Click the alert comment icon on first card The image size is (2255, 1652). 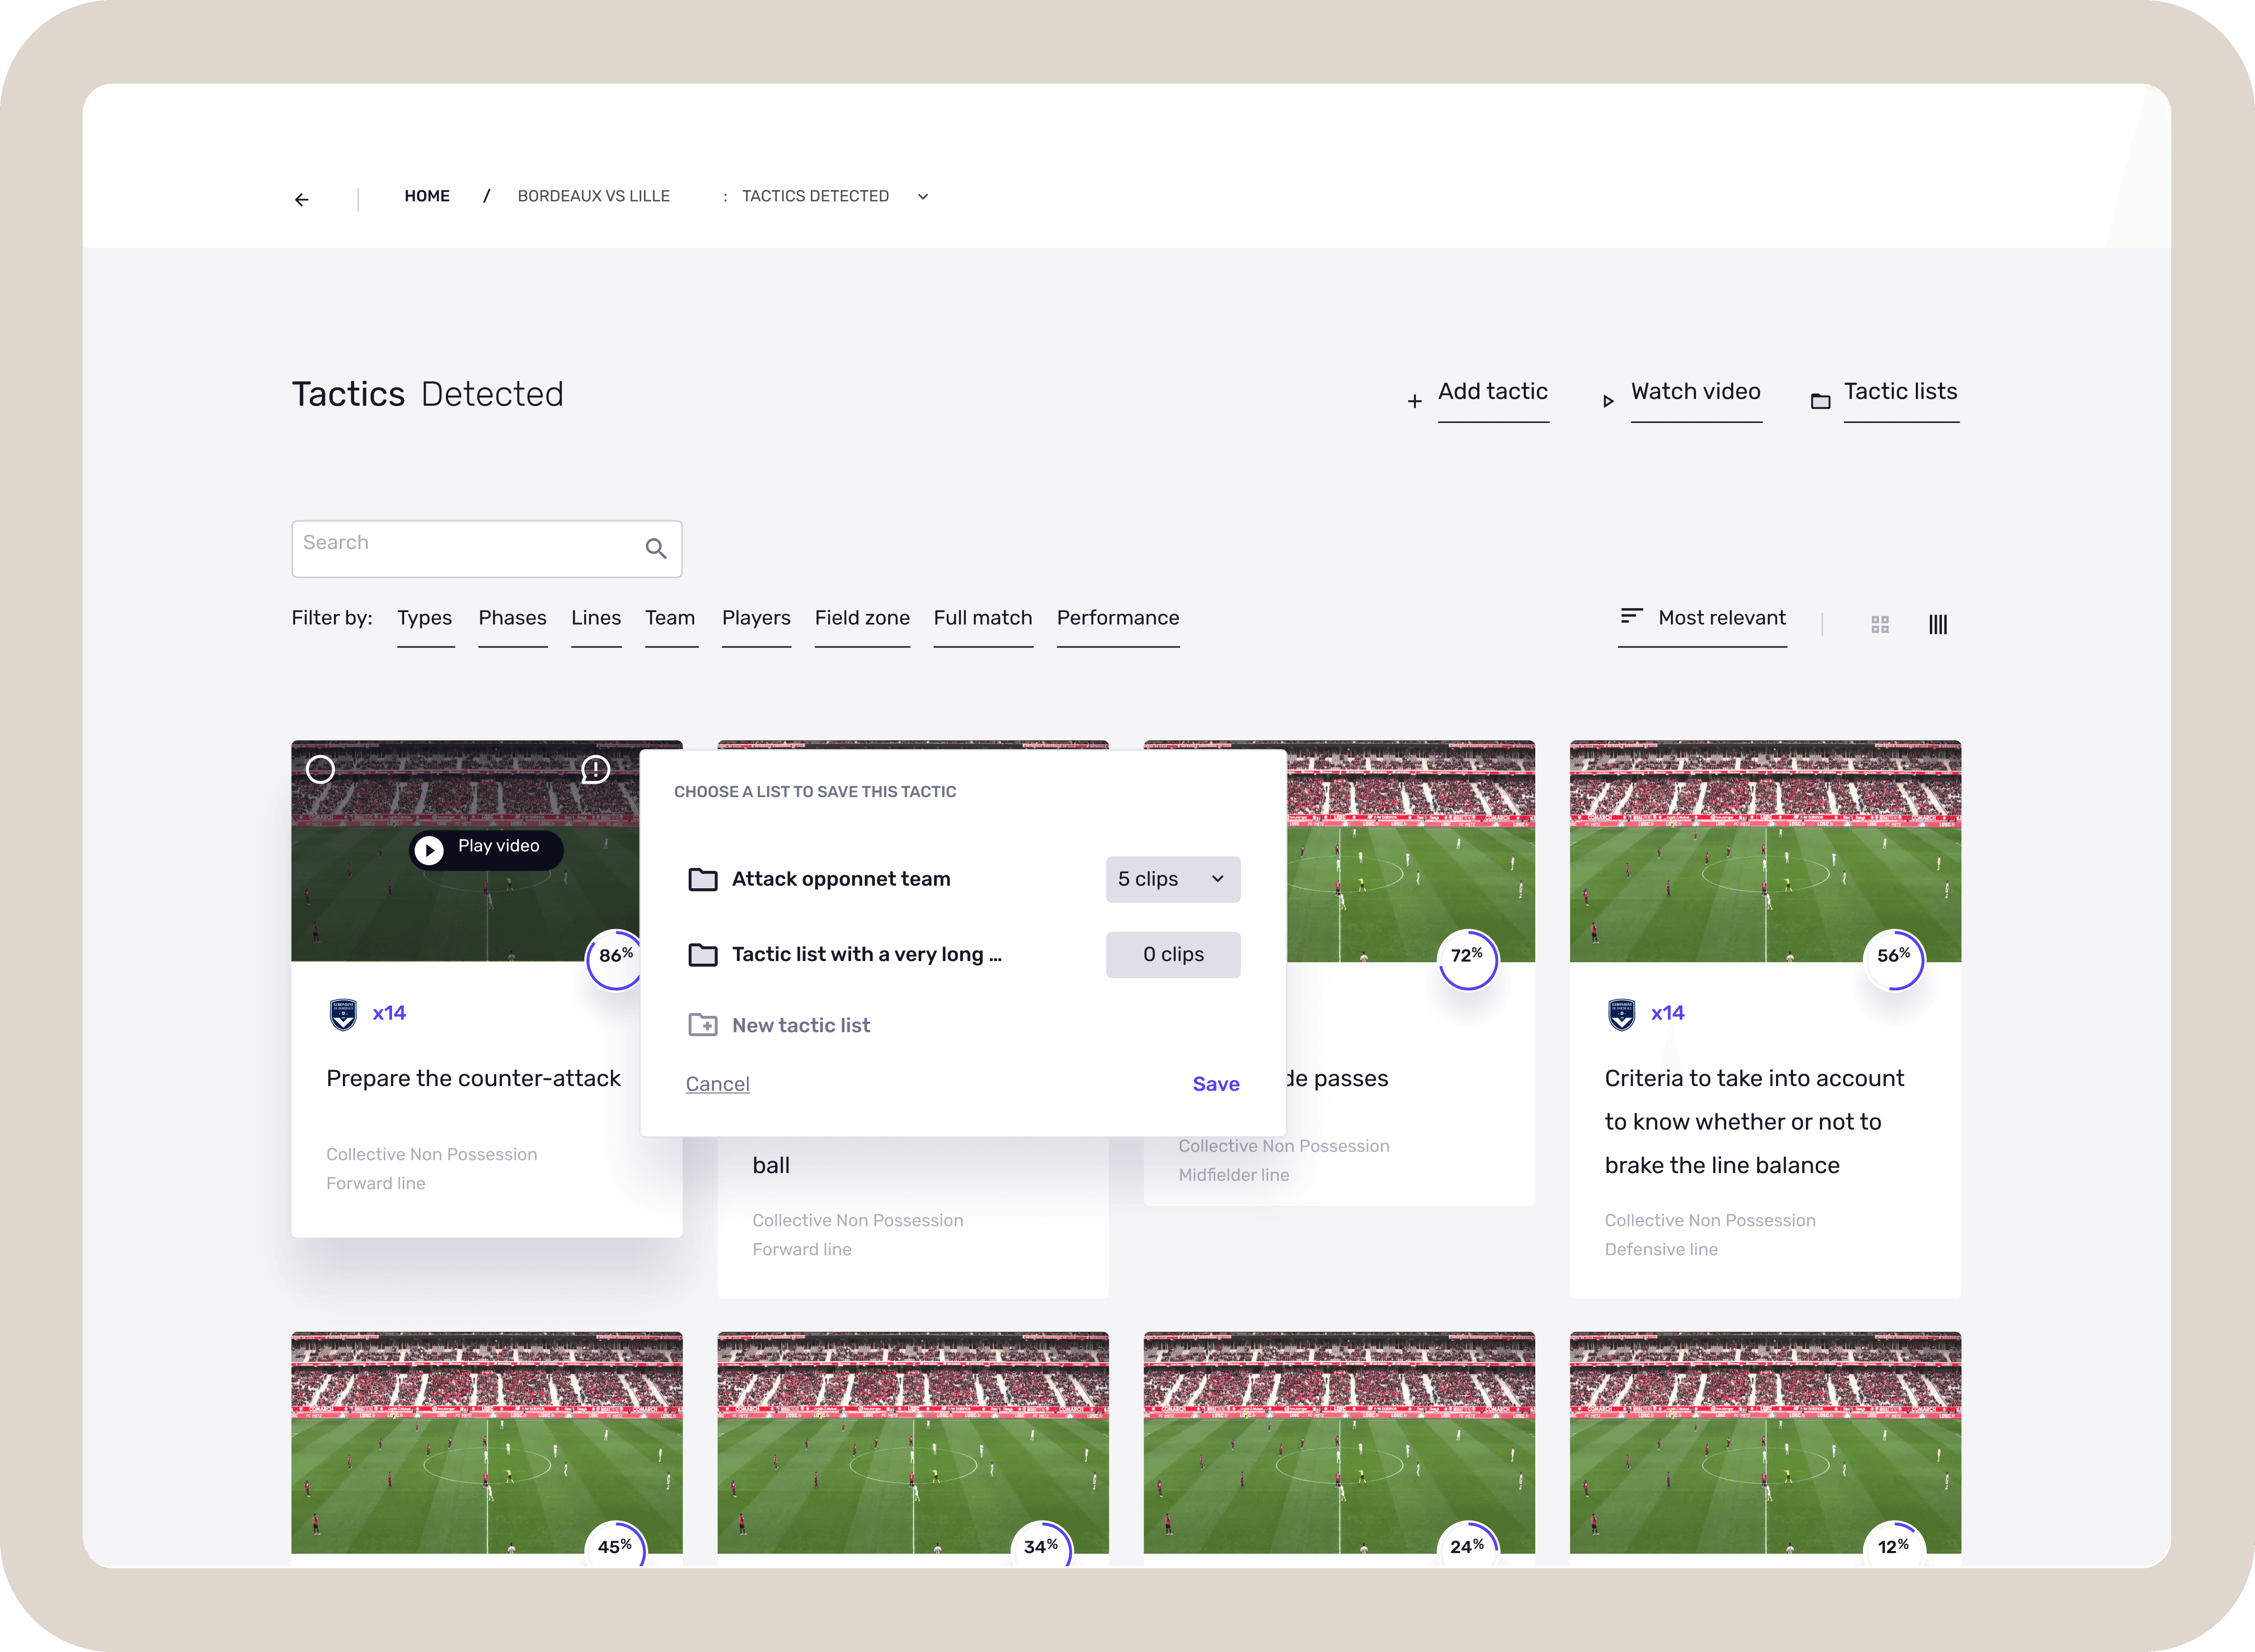tap(596, 770)
